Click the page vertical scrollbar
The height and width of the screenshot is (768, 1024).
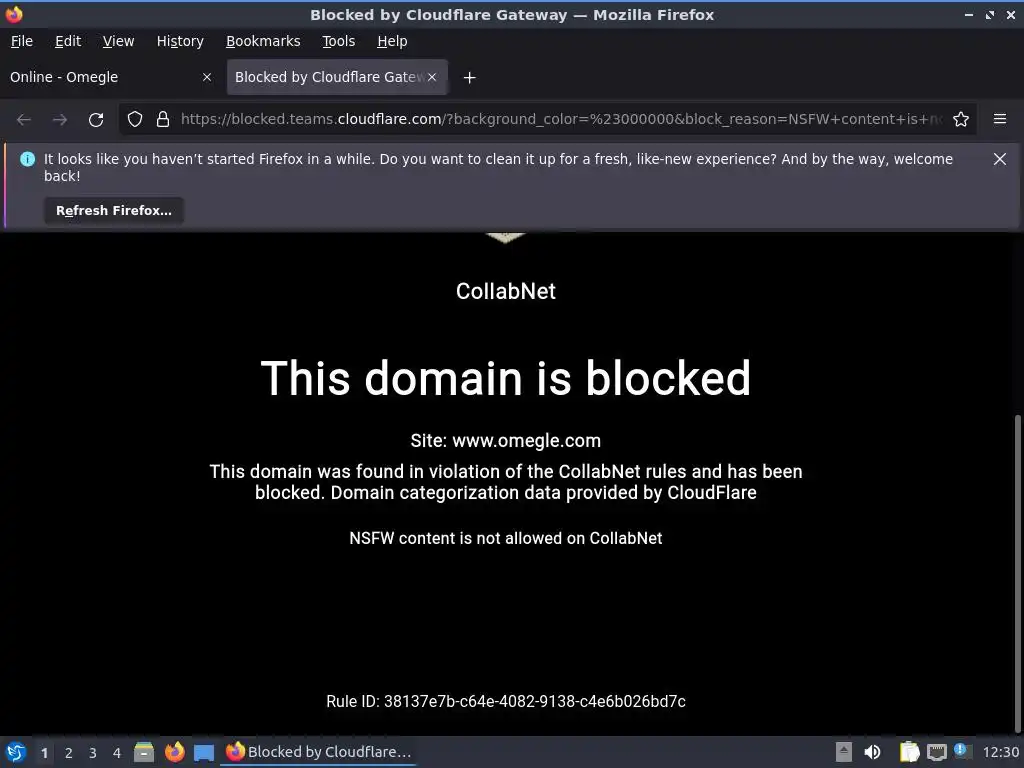coord(1017,573)
